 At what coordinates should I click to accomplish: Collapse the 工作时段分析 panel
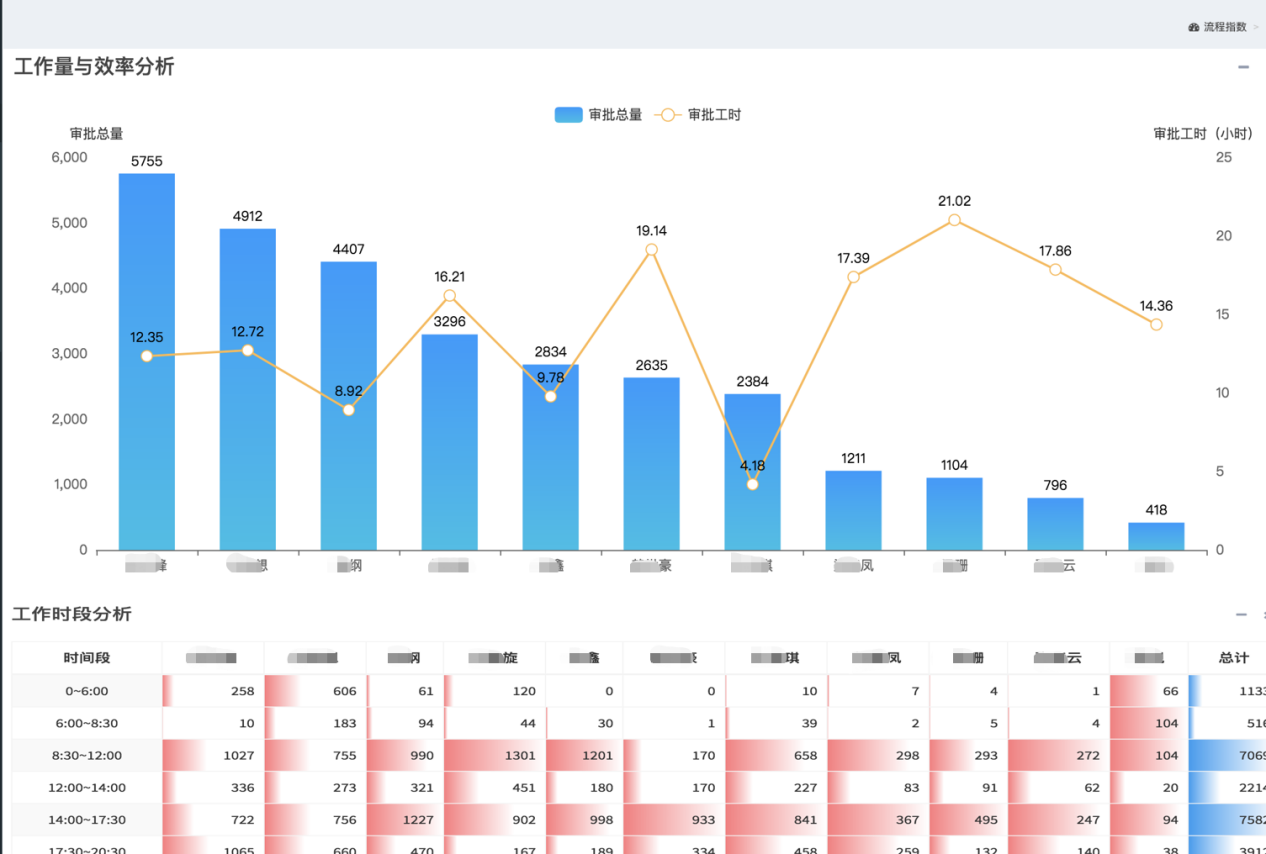point(1241,615)
